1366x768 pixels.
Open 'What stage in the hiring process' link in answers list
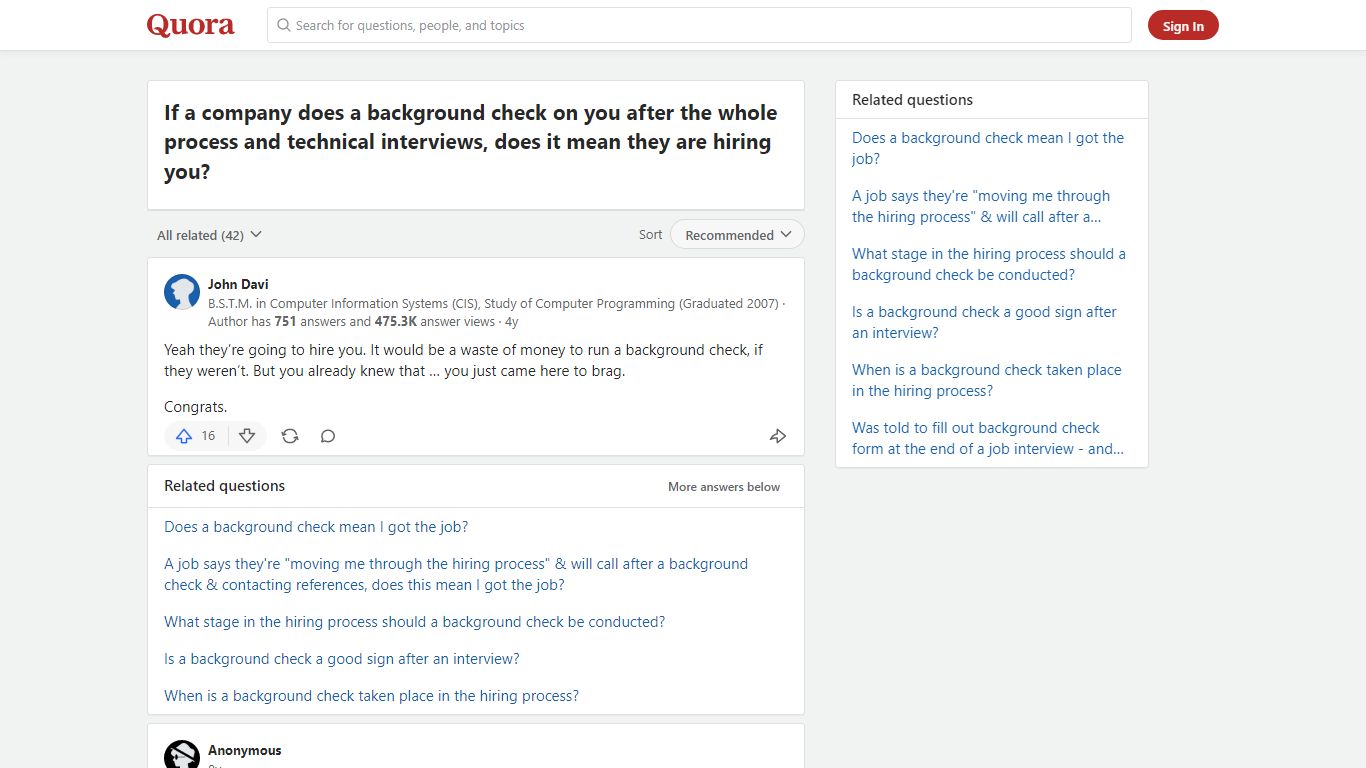(414, 622)
